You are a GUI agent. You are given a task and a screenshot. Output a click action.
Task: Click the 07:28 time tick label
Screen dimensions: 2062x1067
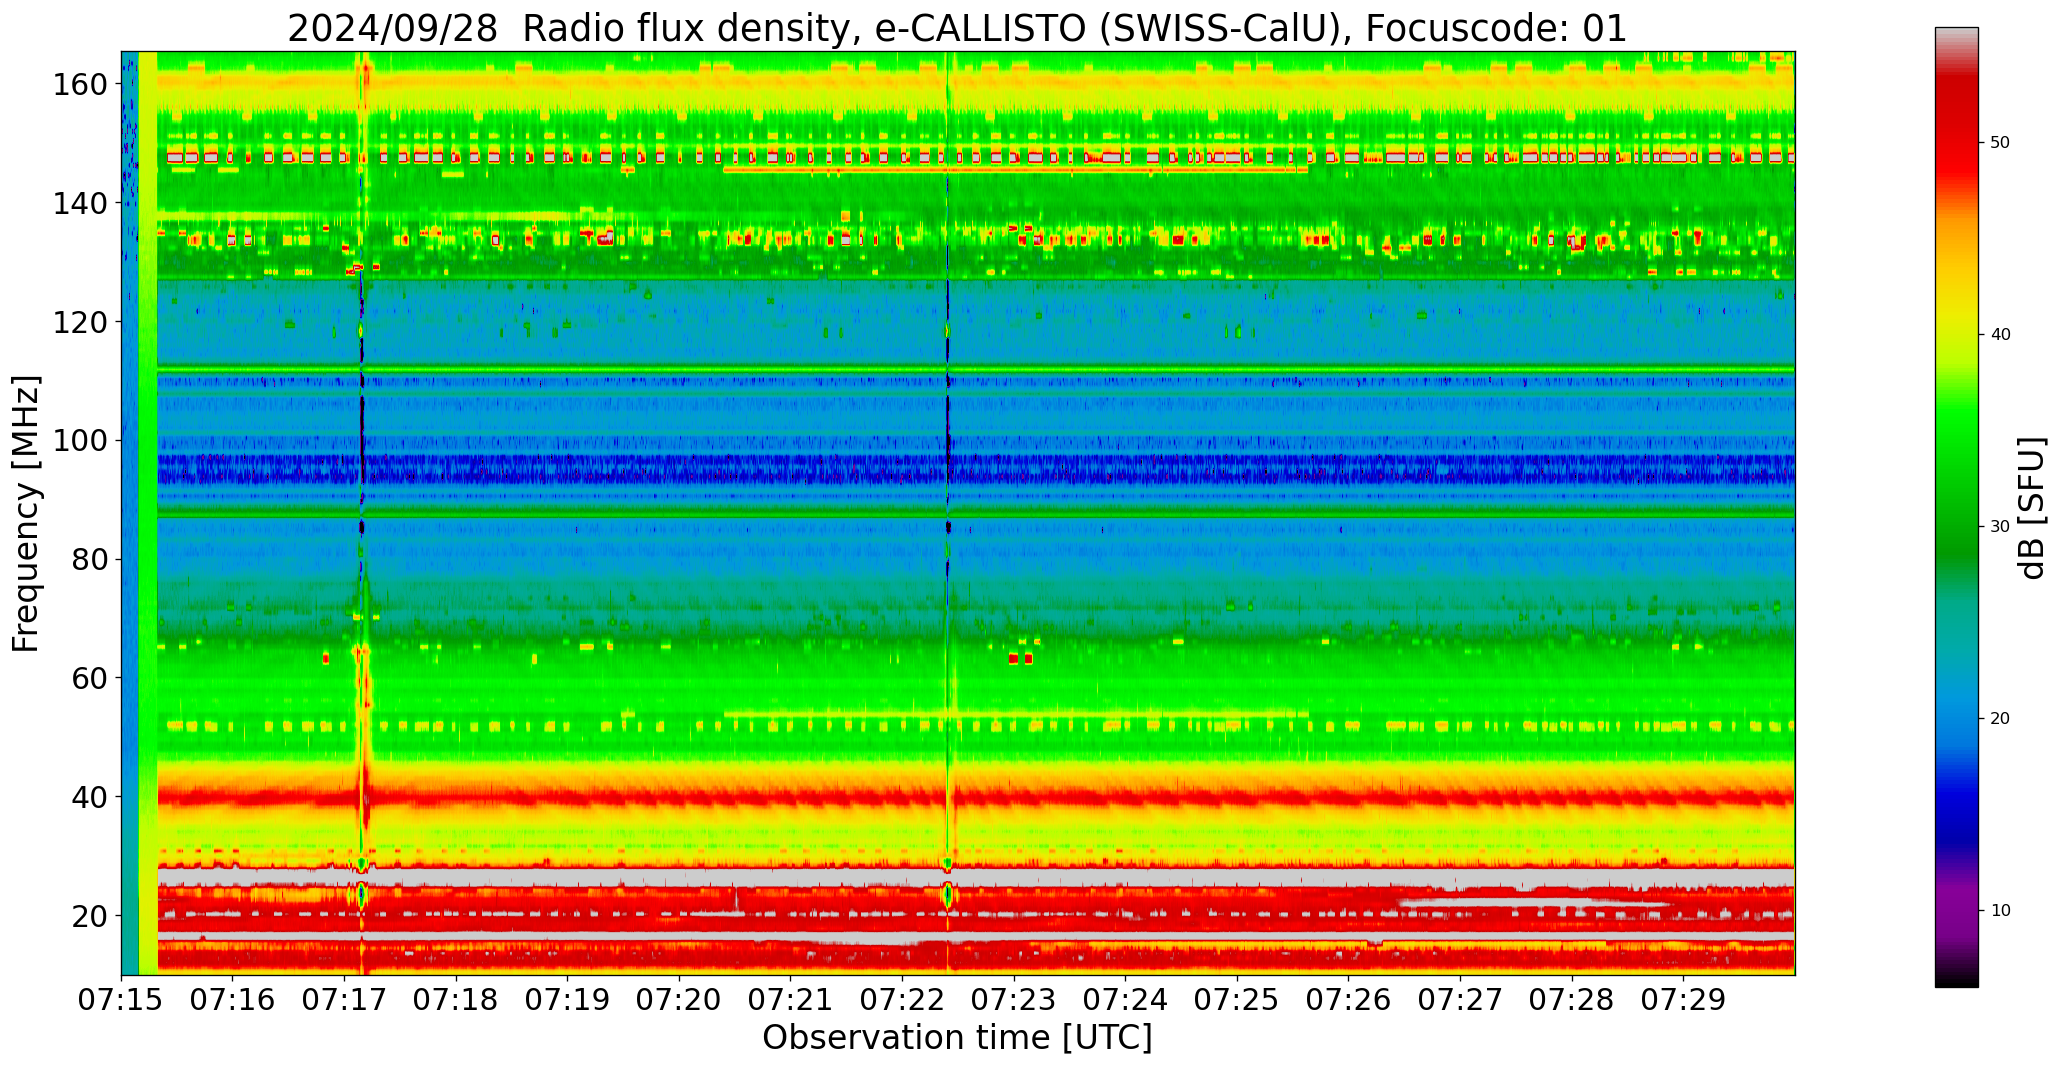point(1572,999)
